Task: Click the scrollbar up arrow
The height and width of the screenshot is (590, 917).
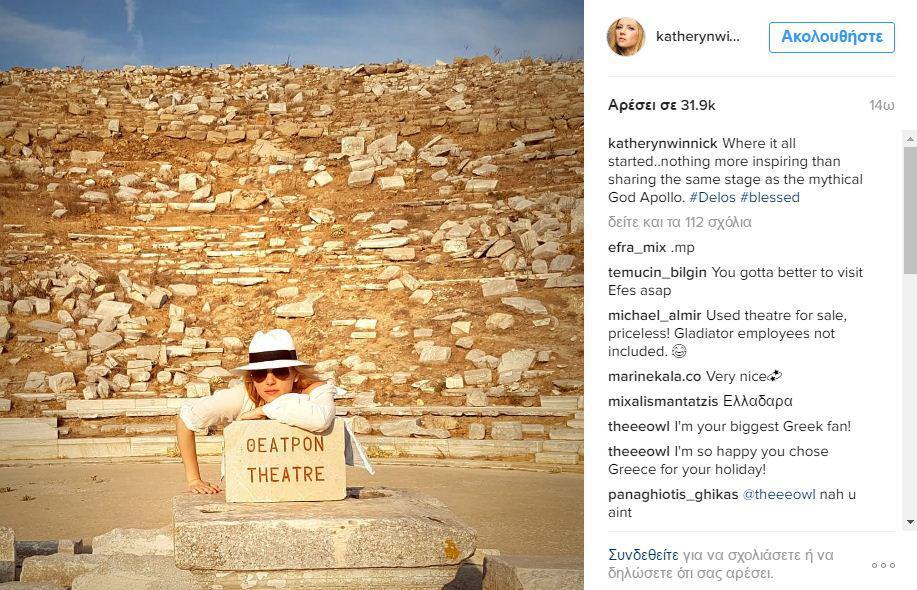Action: [910, 139]
